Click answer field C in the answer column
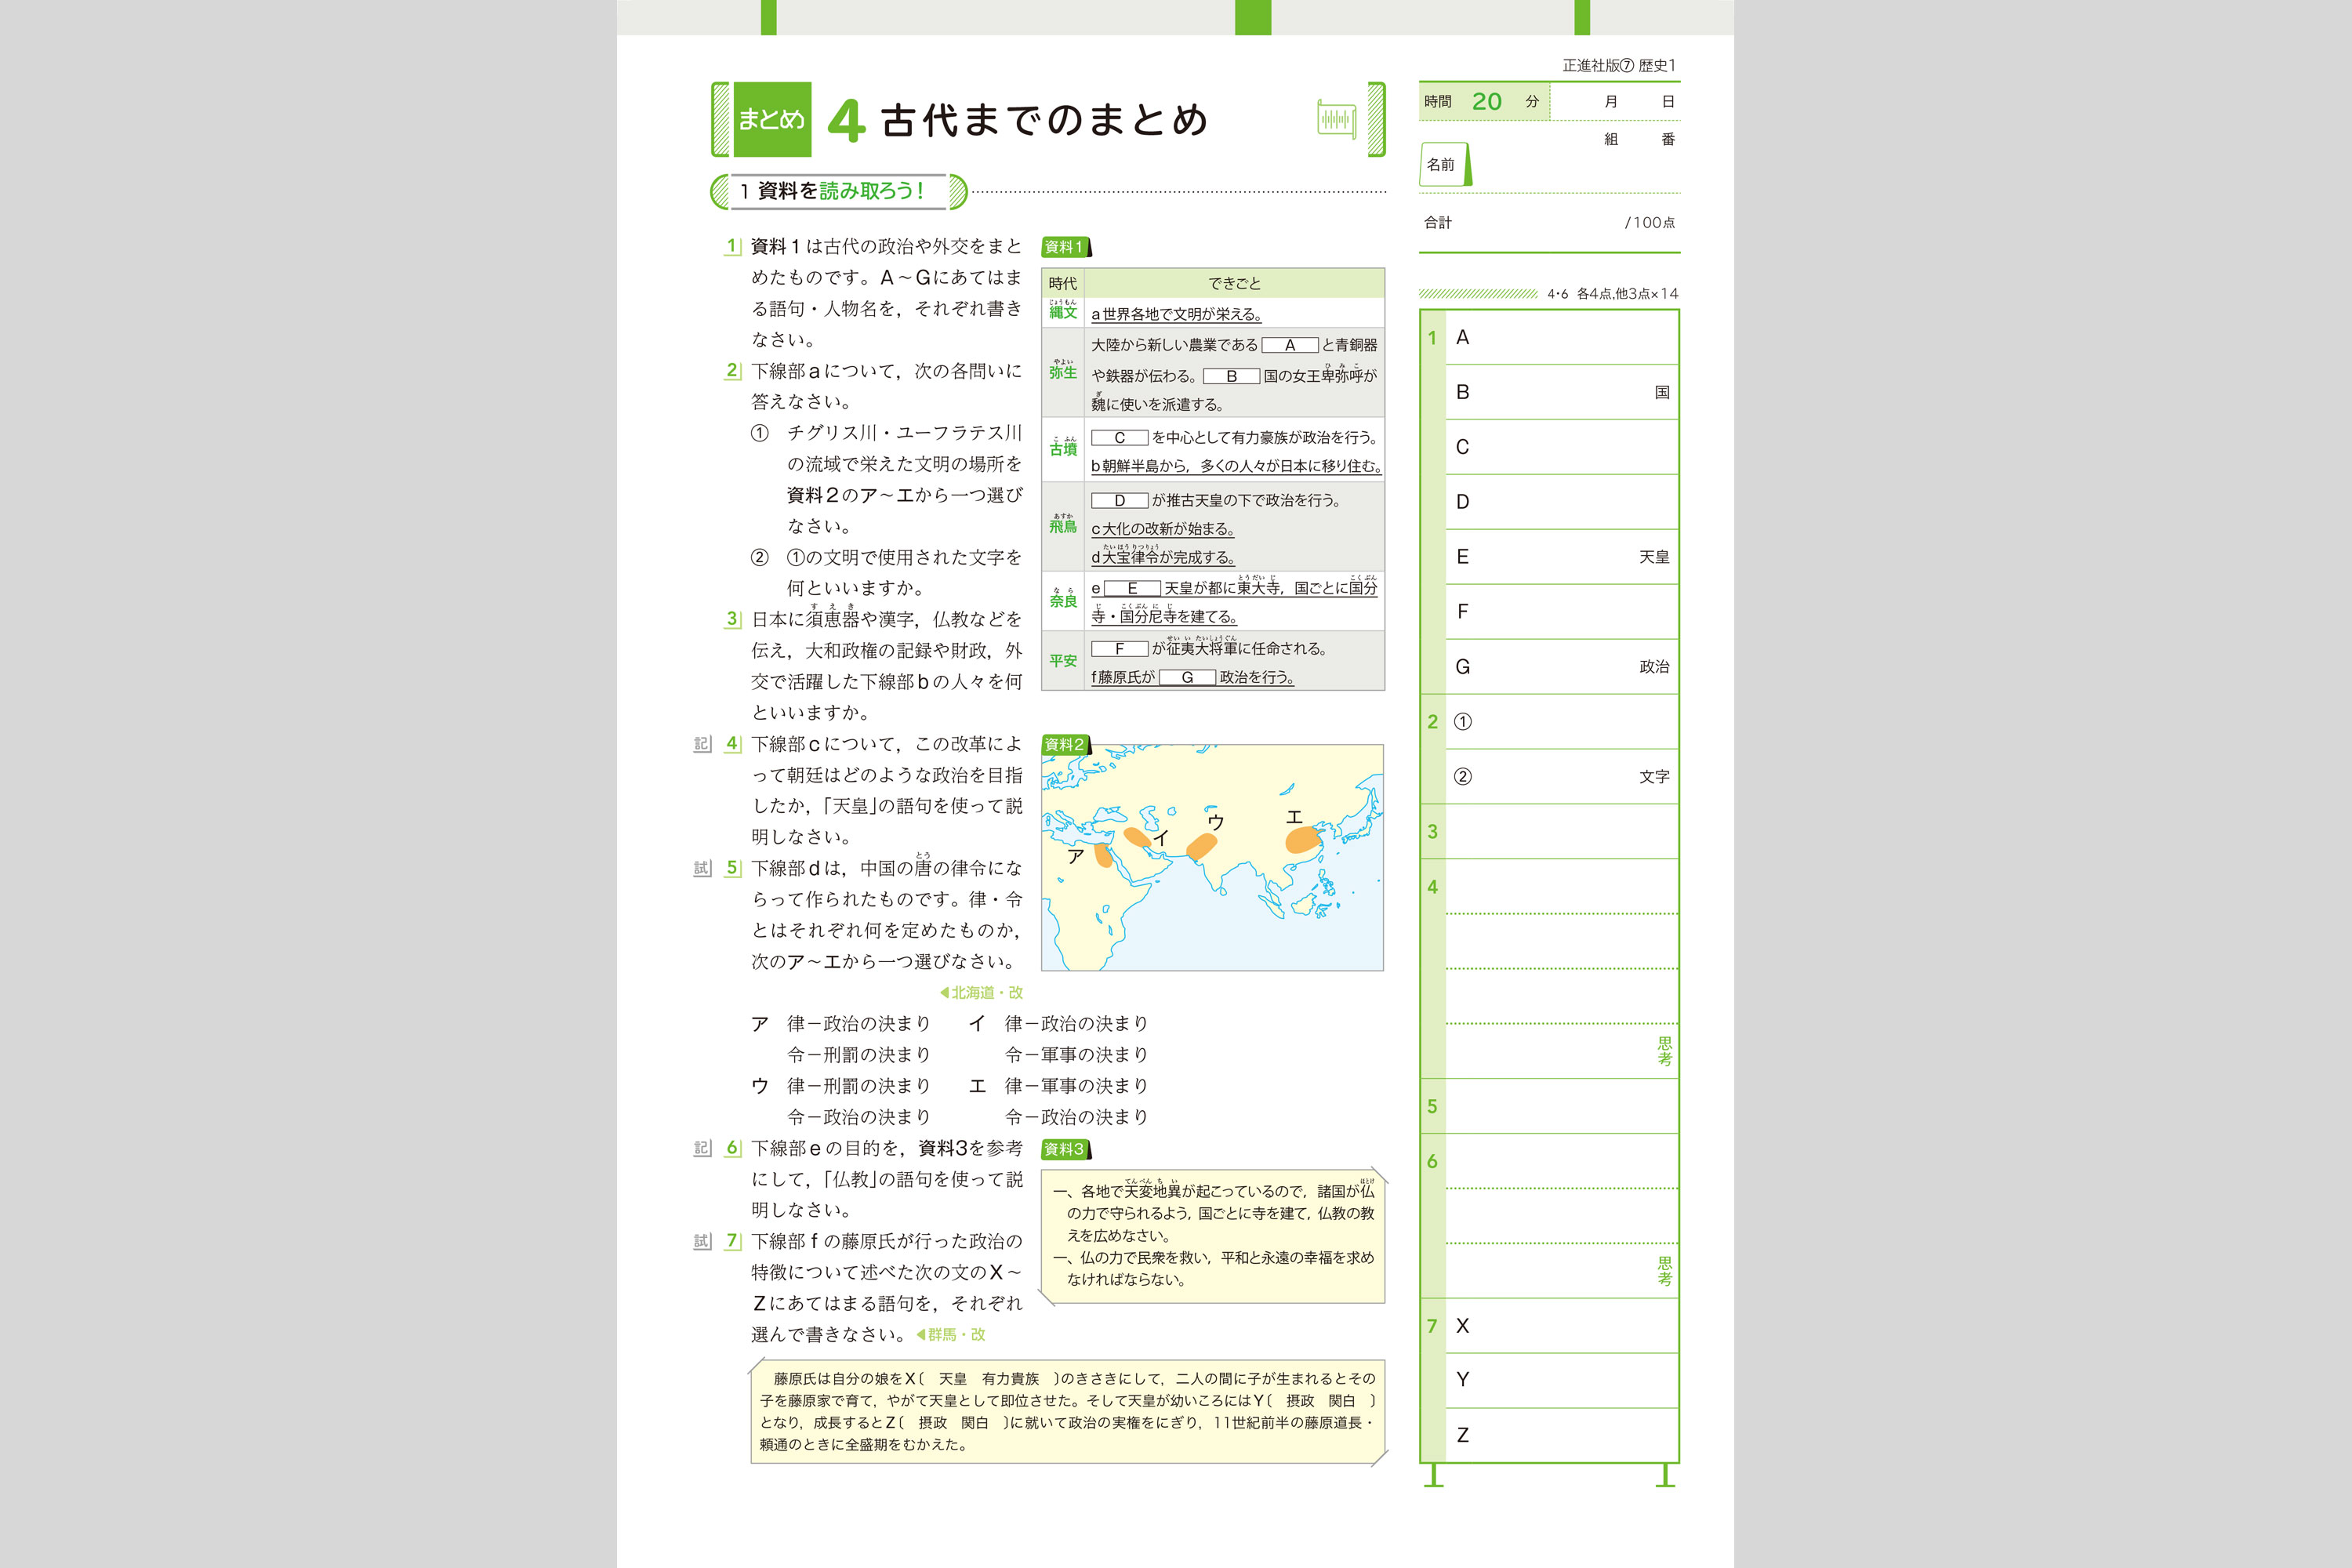This screenshot has height=1568, width=2352. pyautogui.click(x=1562, y=447)
